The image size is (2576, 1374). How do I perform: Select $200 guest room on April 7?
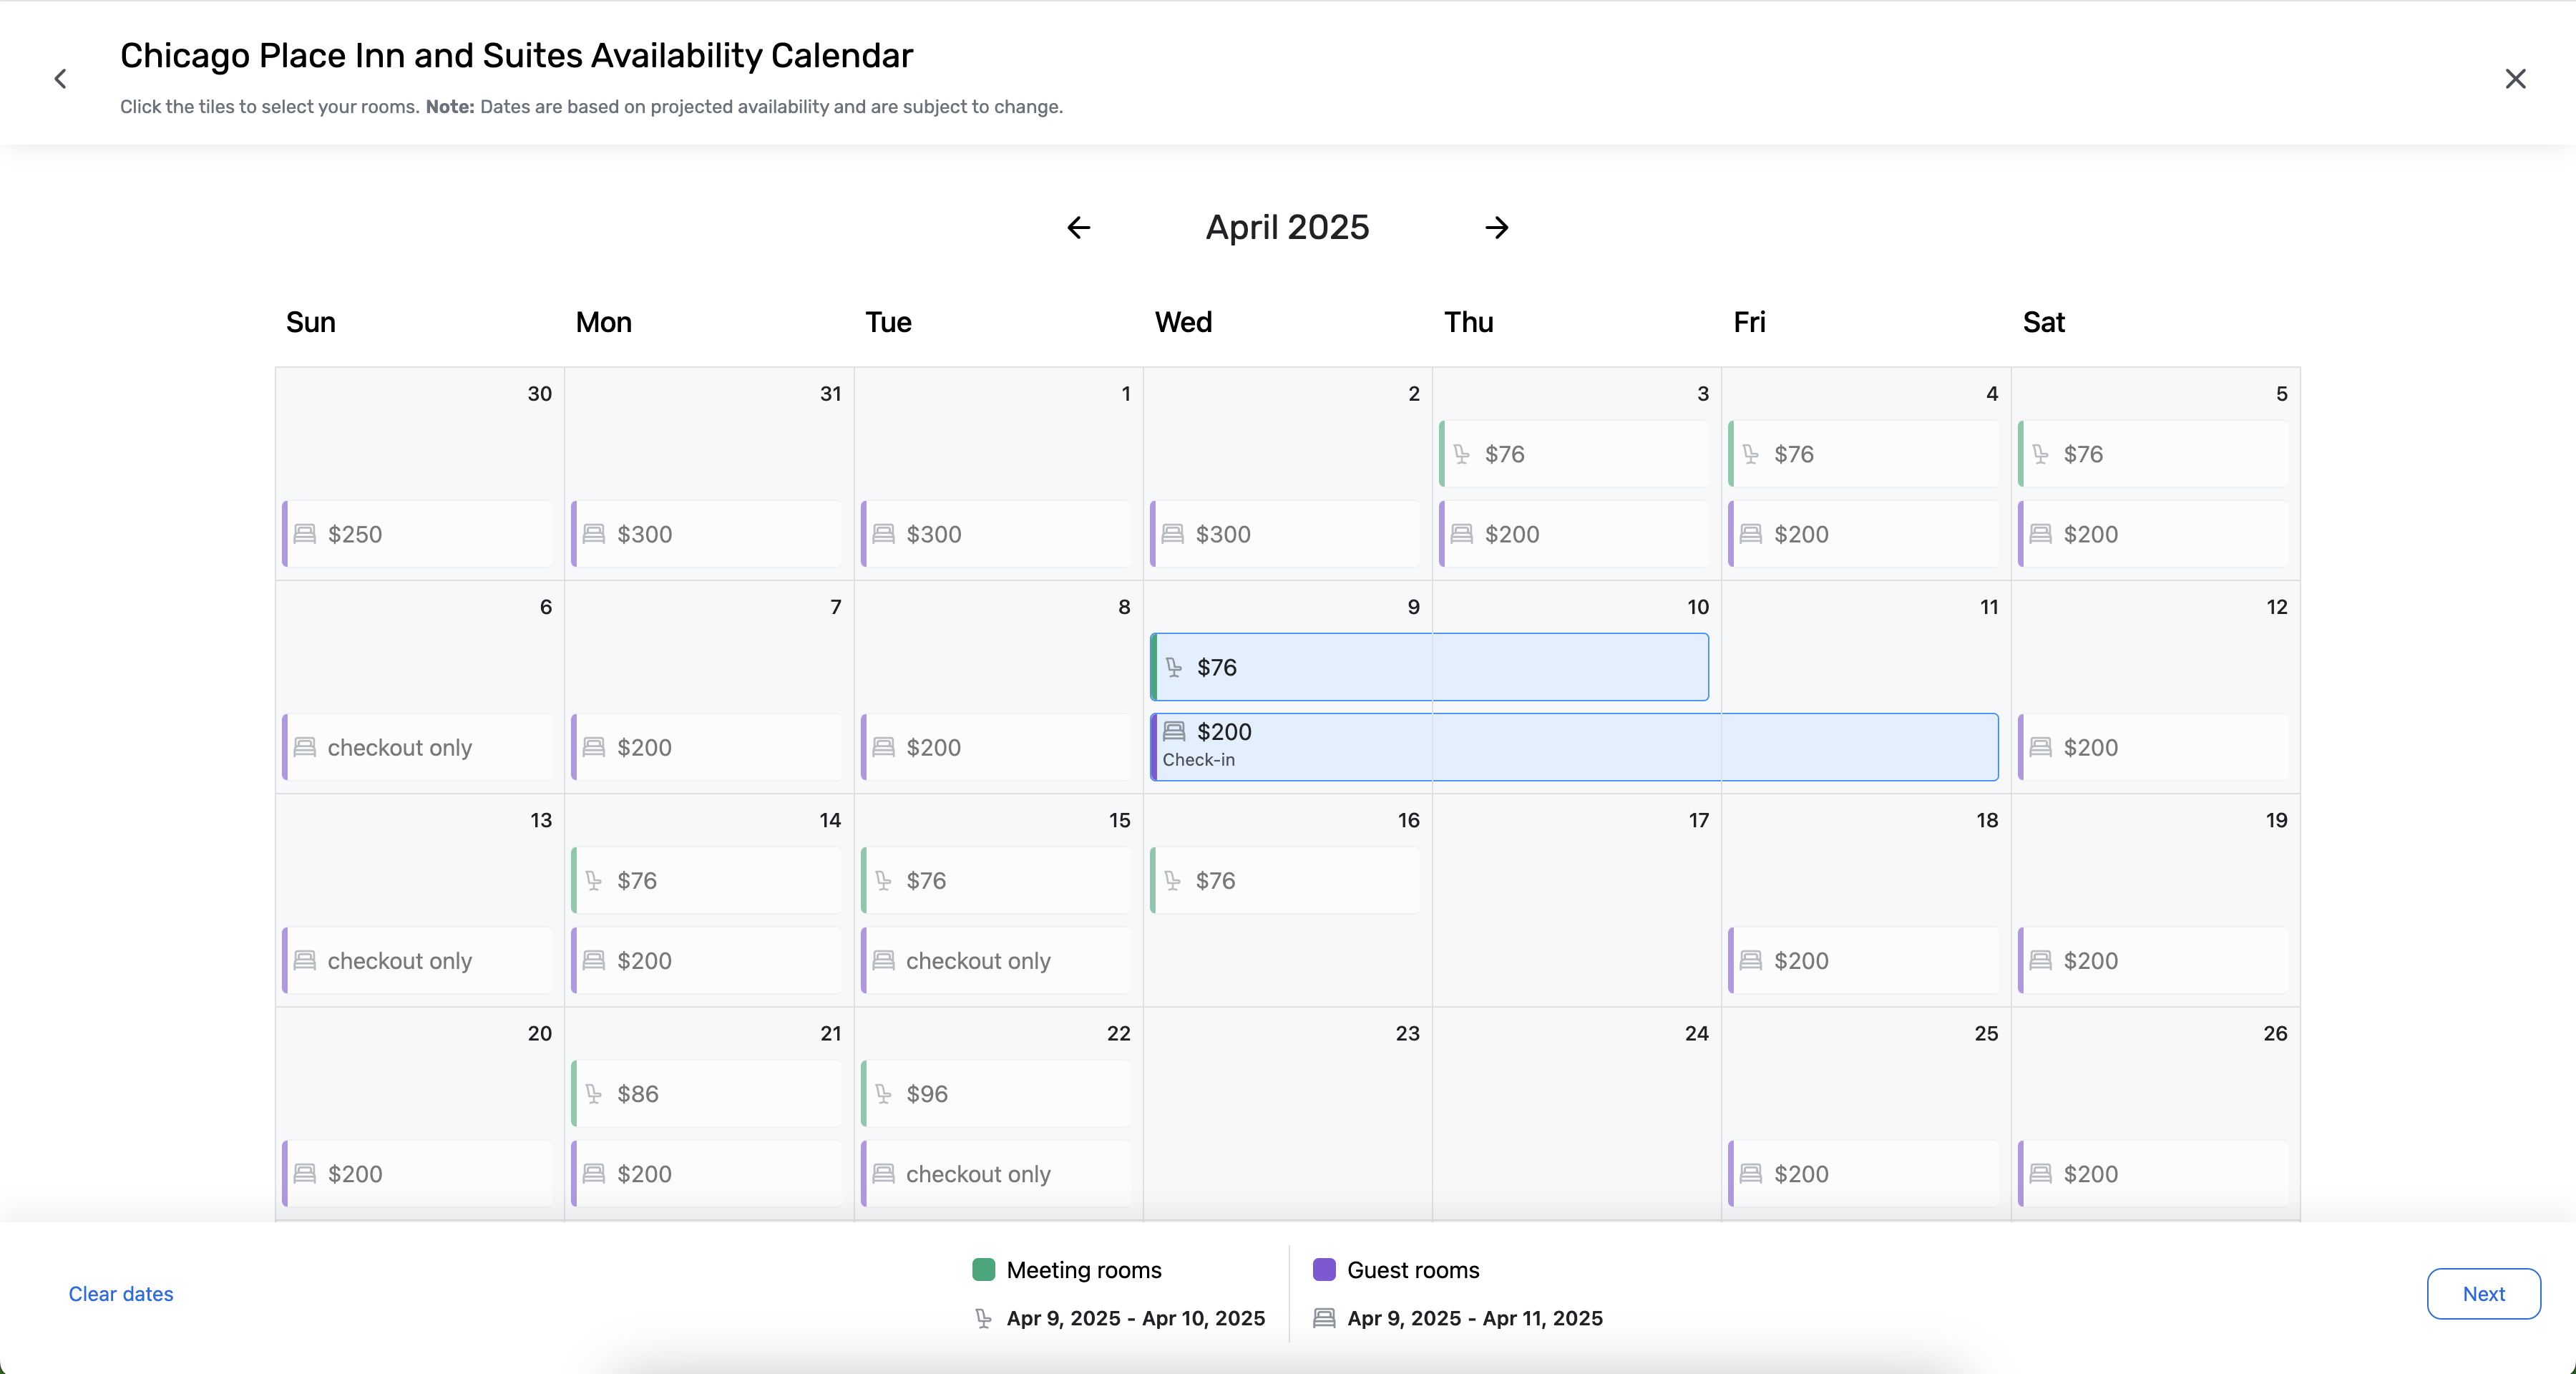point(707,747)
